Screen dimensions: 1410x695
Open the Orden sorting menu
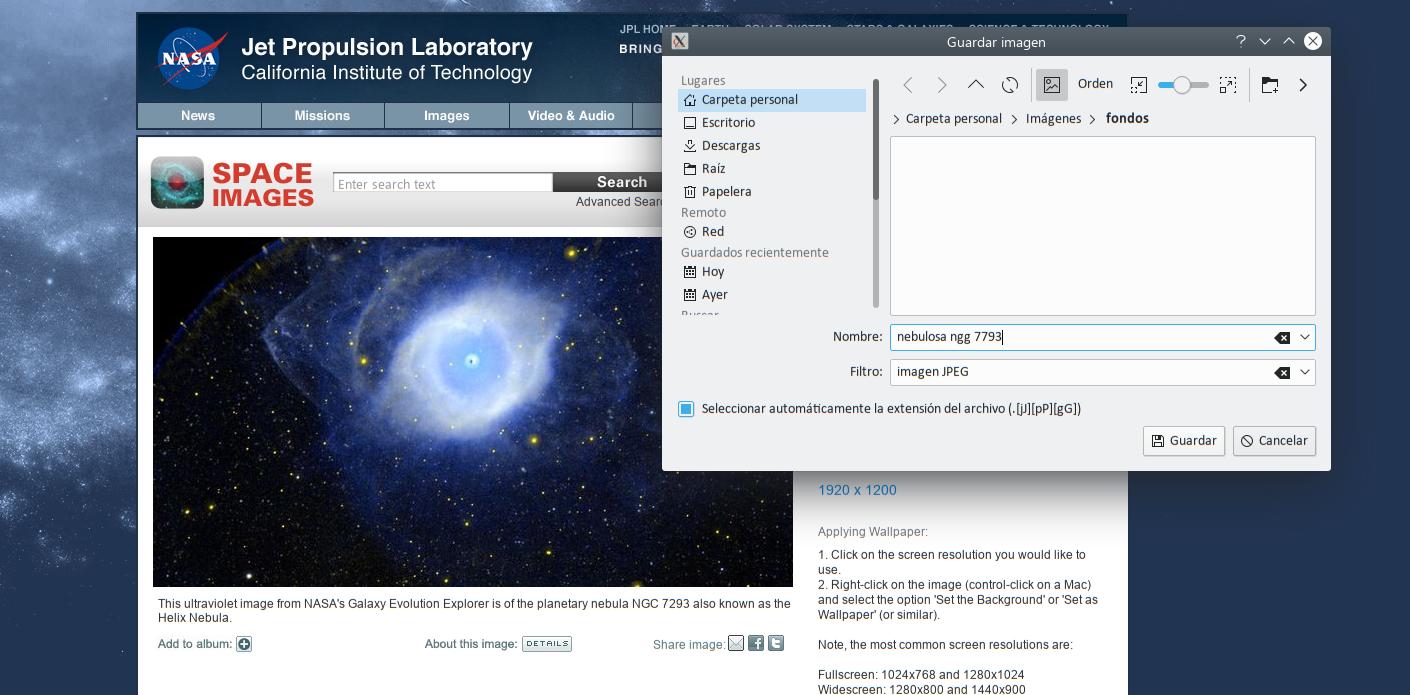pos(1095,84)
